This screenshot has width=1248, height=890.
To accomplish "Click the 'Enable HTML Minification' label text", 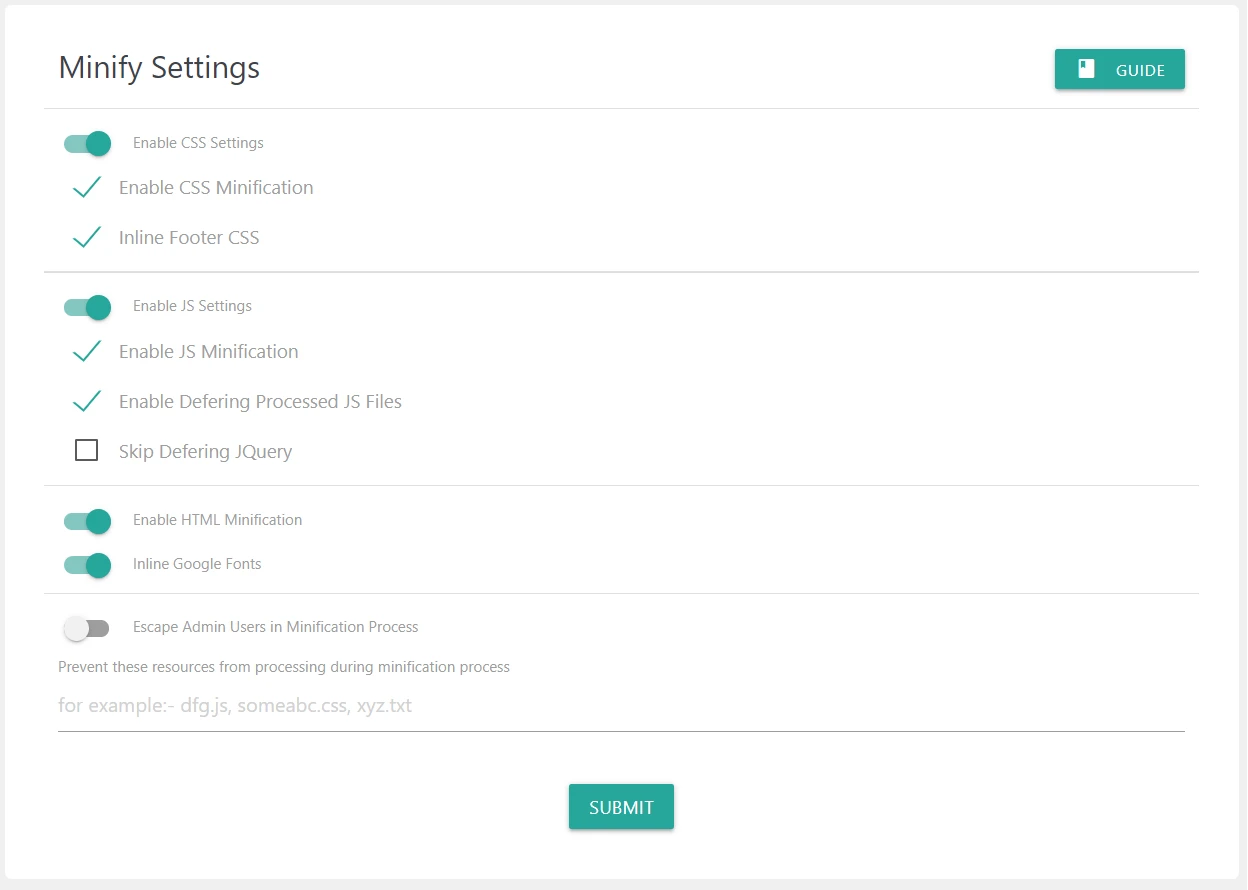I will 217,520.
